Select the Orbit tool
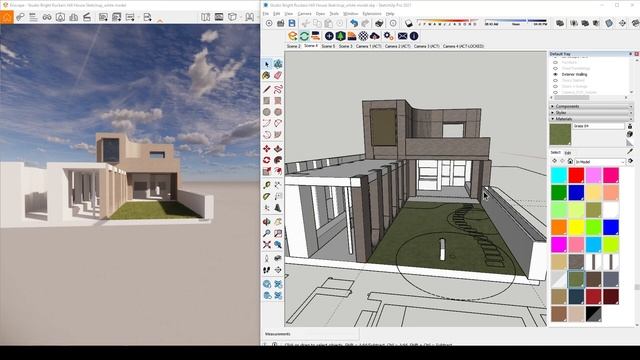 click(267, 222)
